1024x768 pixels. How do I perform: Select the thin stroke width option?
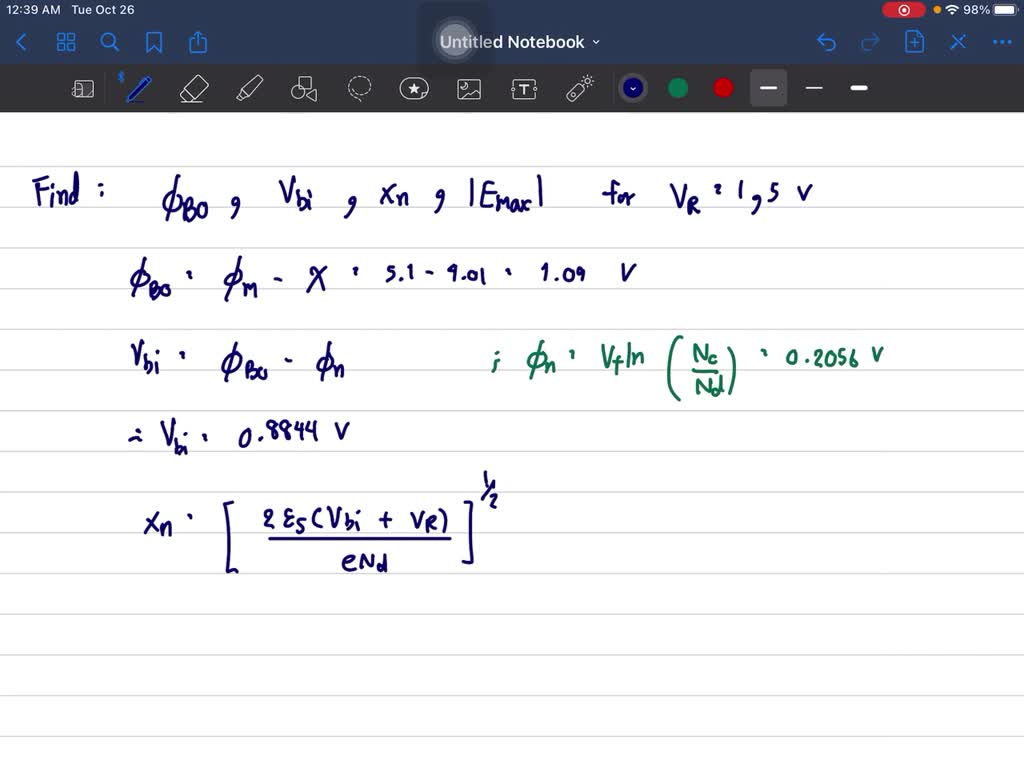[813, 88]
